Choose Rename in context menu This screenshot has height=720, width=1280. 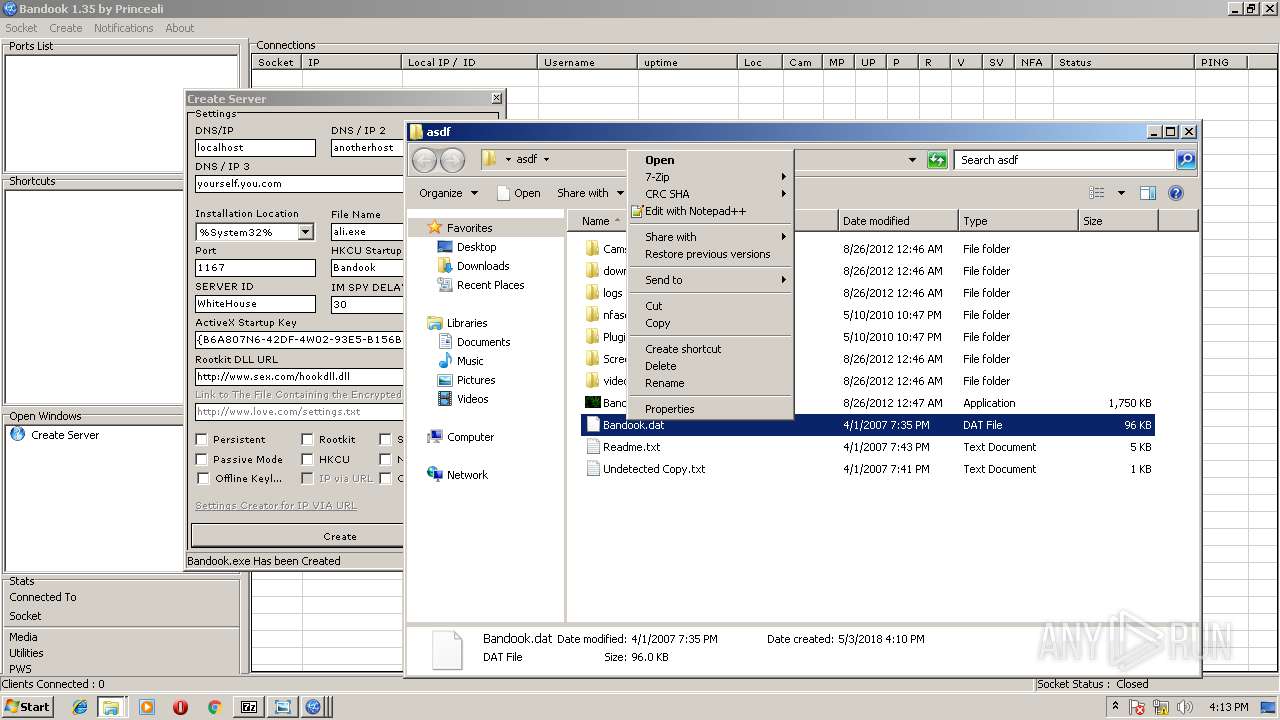coord(710,383)
